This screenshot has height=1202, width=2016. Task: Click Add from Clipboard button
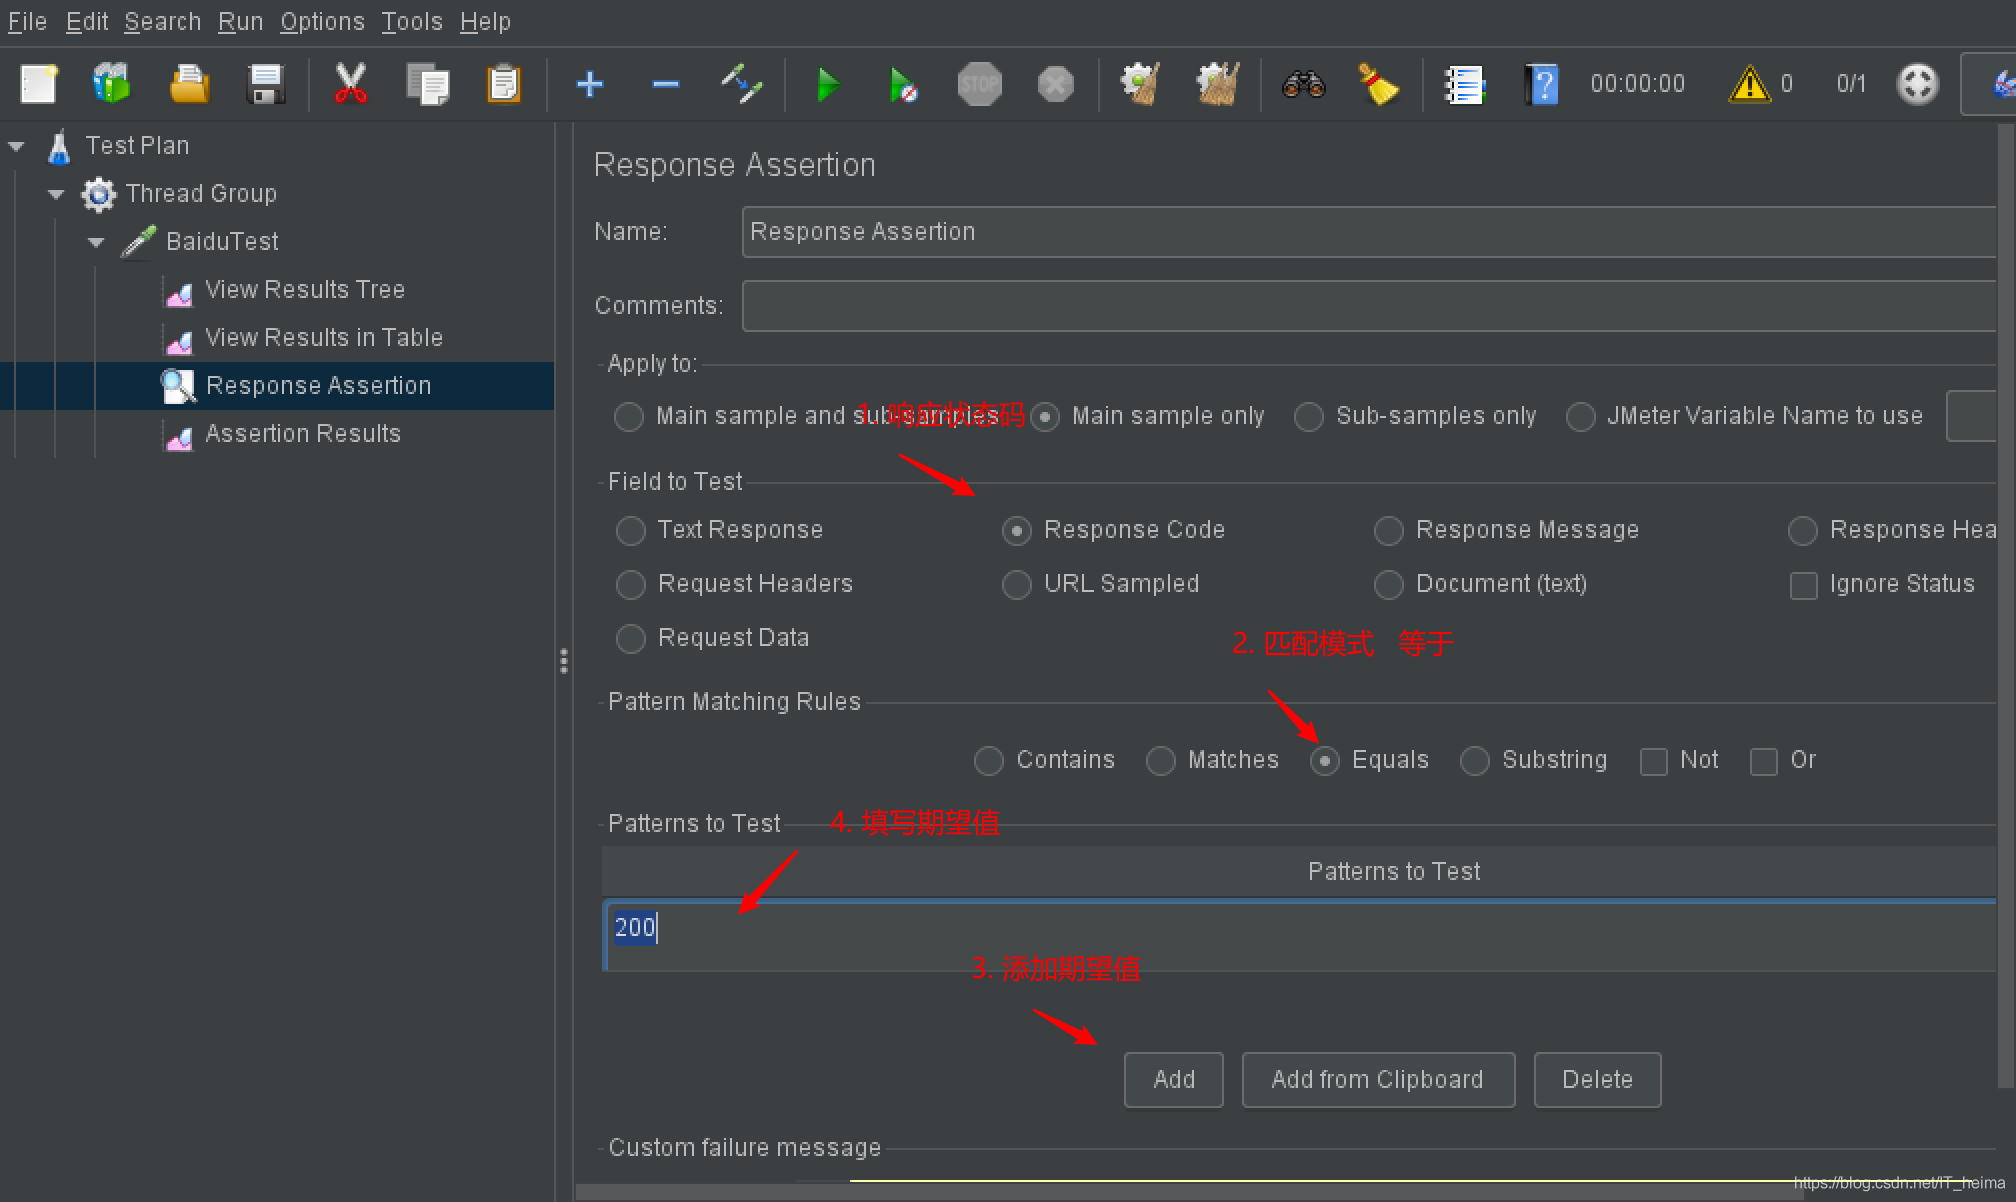tap(1378, 1080)
